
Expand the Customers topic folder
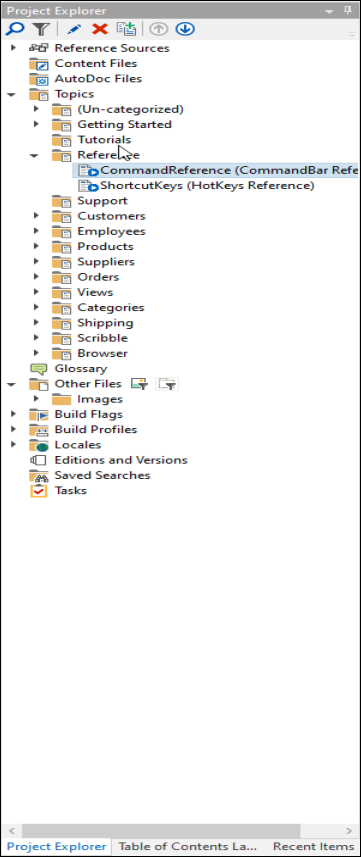(x=36, y=216)
